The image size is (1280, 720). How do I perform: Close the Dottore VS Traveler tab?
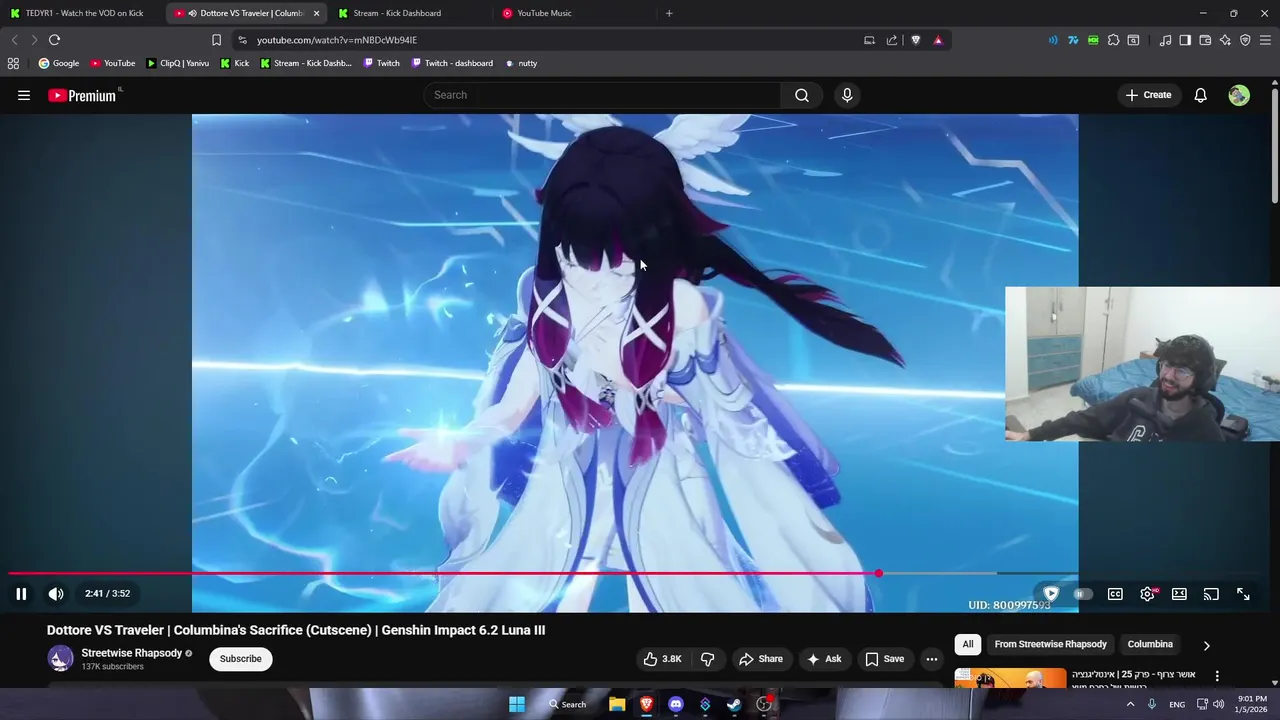(316, 13)
